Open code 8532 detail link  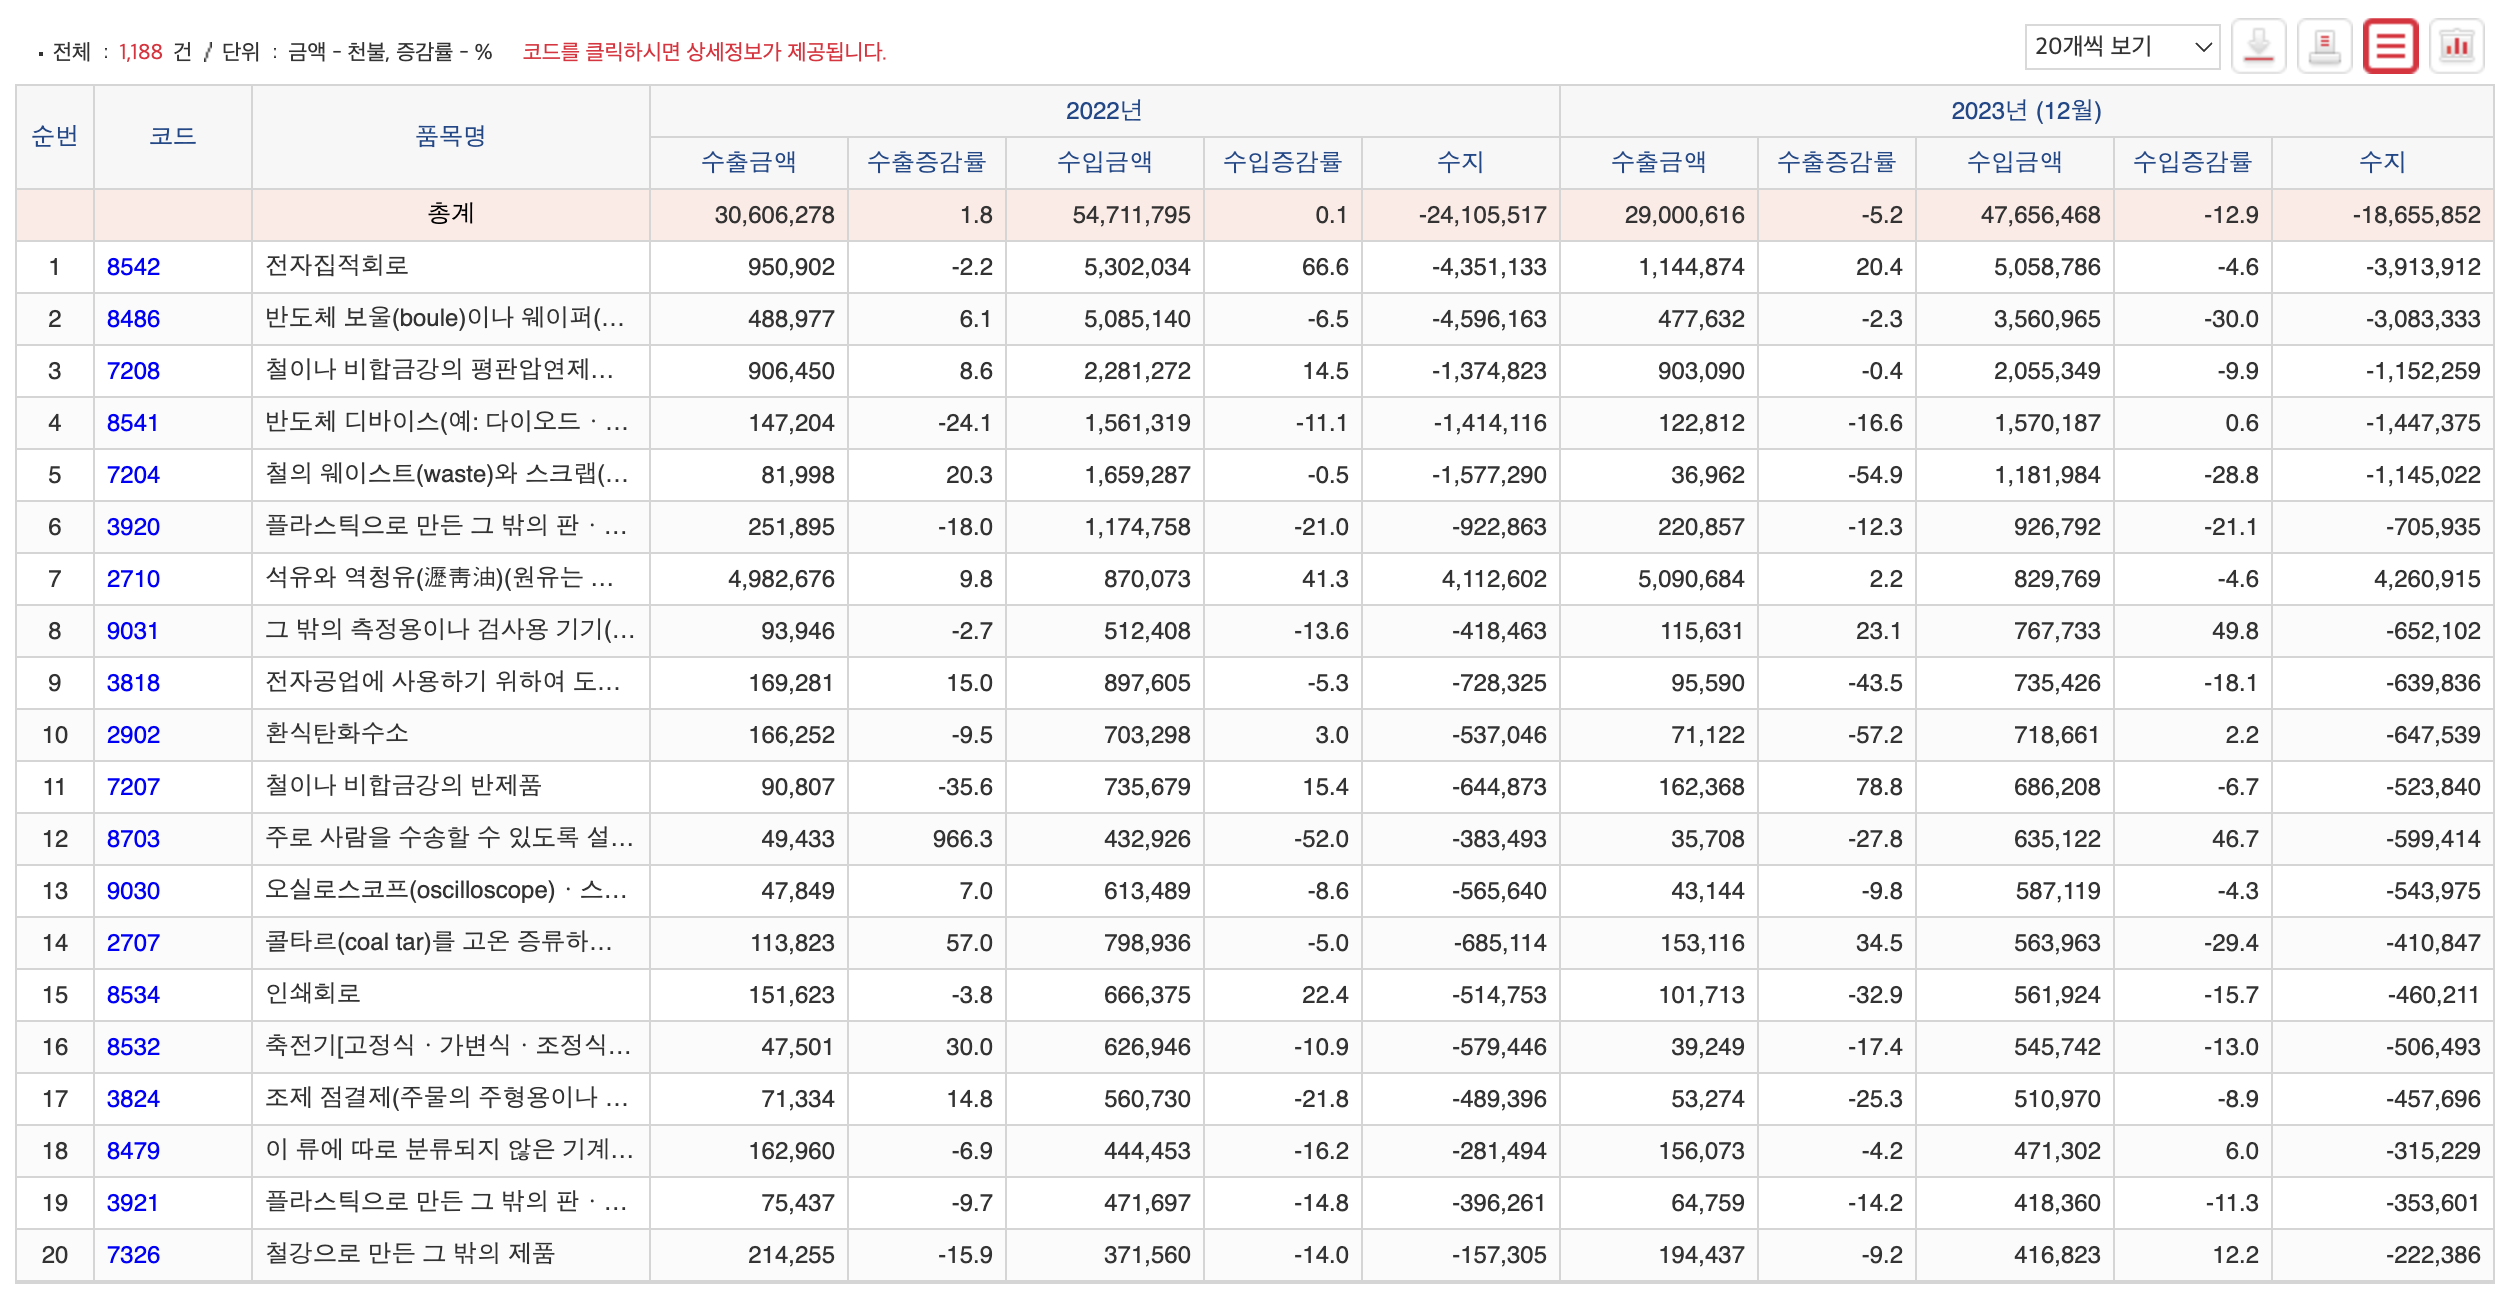point(133,1047)
